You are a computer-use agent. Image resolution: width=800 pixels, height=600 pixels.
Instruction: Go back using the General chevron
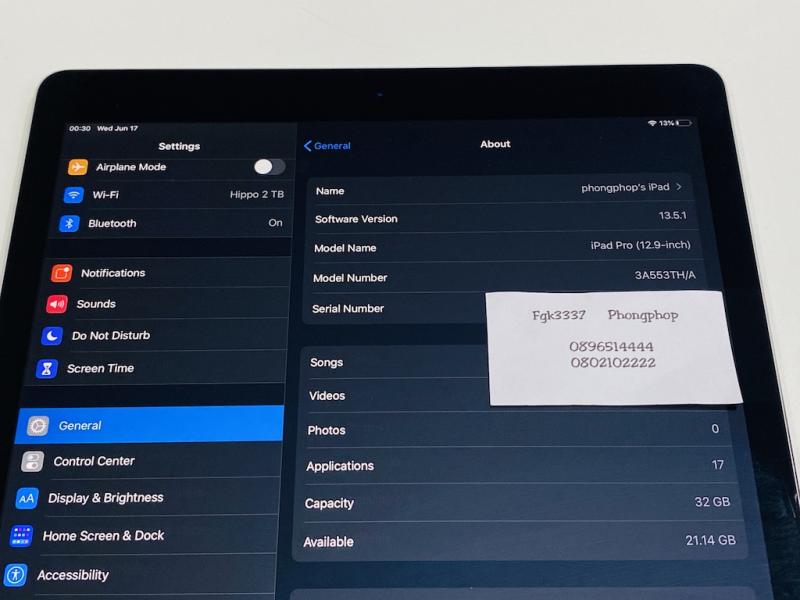[x=308, y=146]
